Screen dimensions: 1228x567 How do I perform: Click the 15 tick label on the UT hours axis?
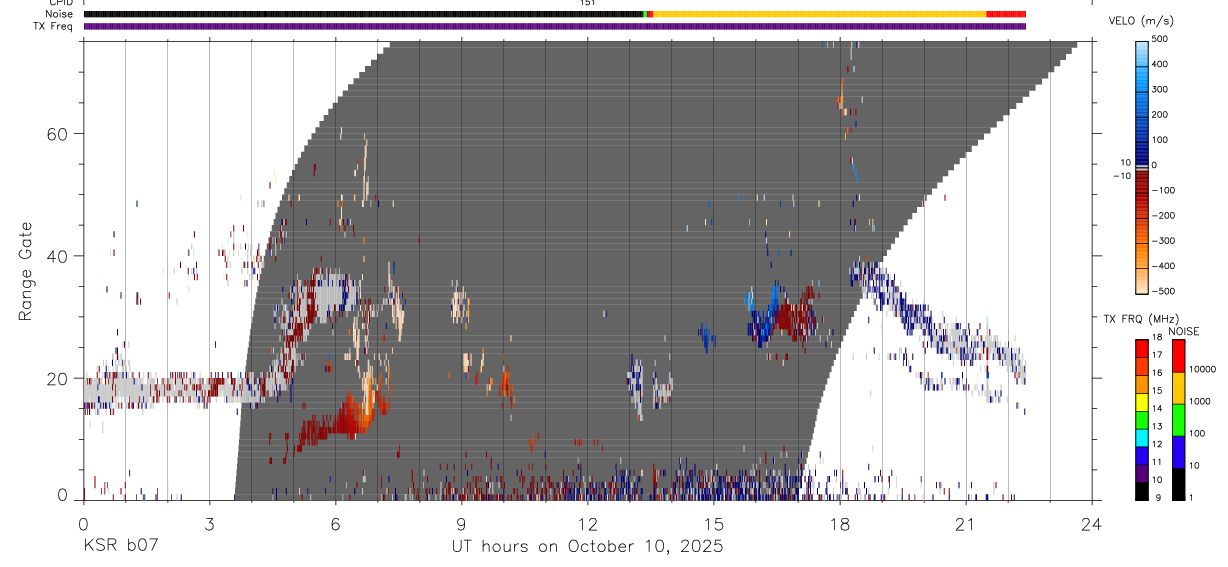coord(713,524)
